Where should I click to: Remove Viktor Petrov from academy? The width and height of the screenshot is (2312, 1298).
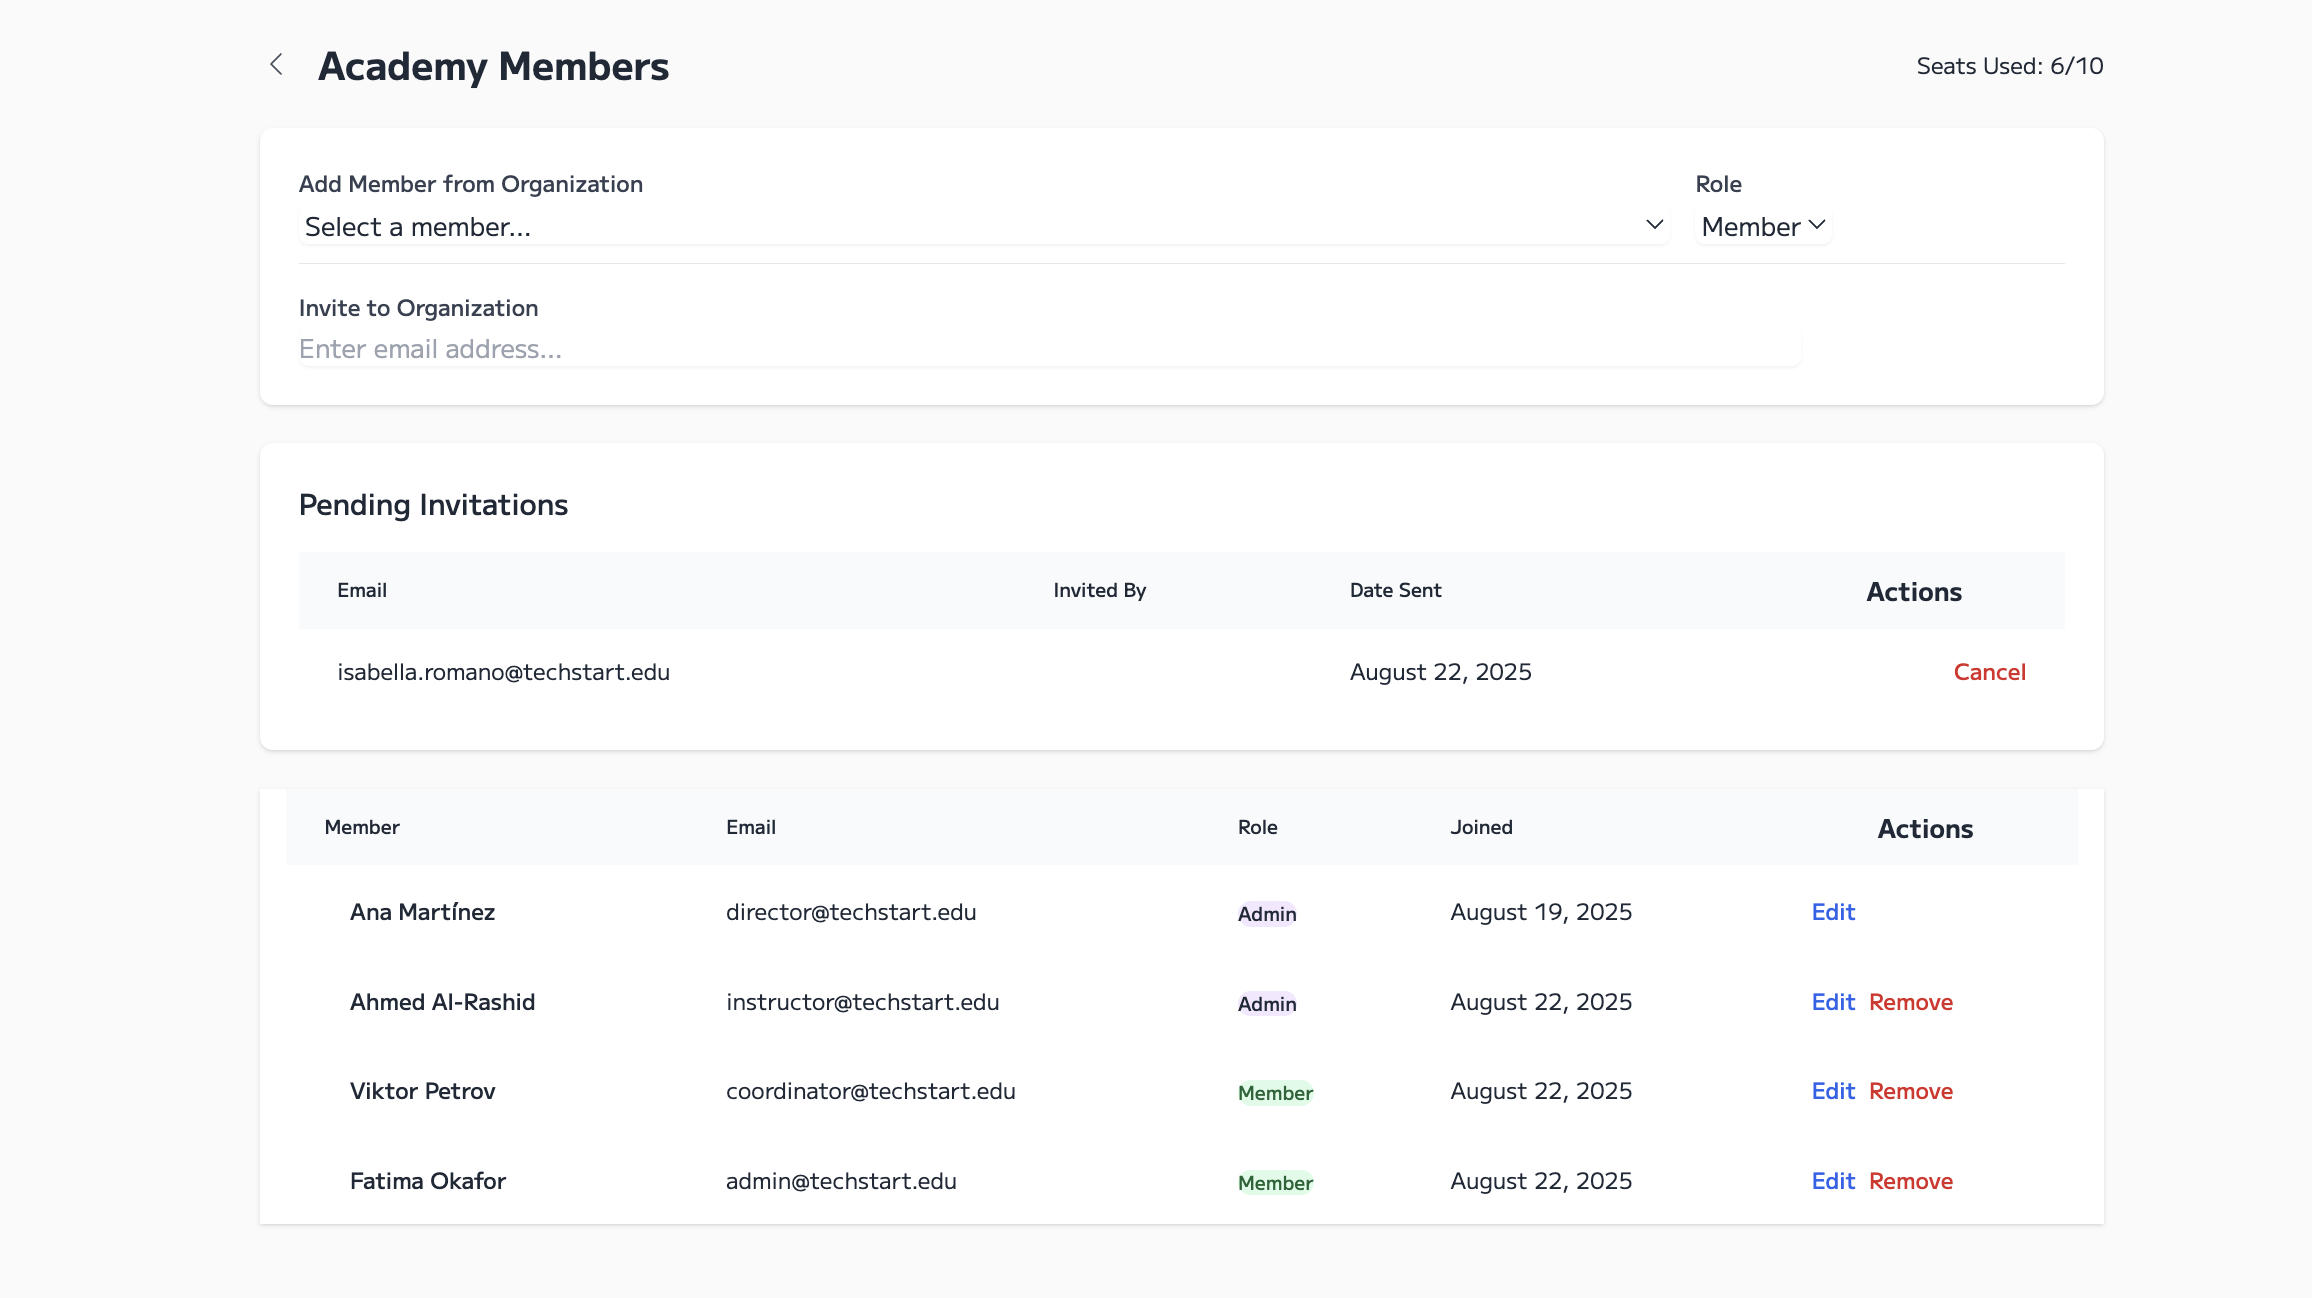1910,1091
